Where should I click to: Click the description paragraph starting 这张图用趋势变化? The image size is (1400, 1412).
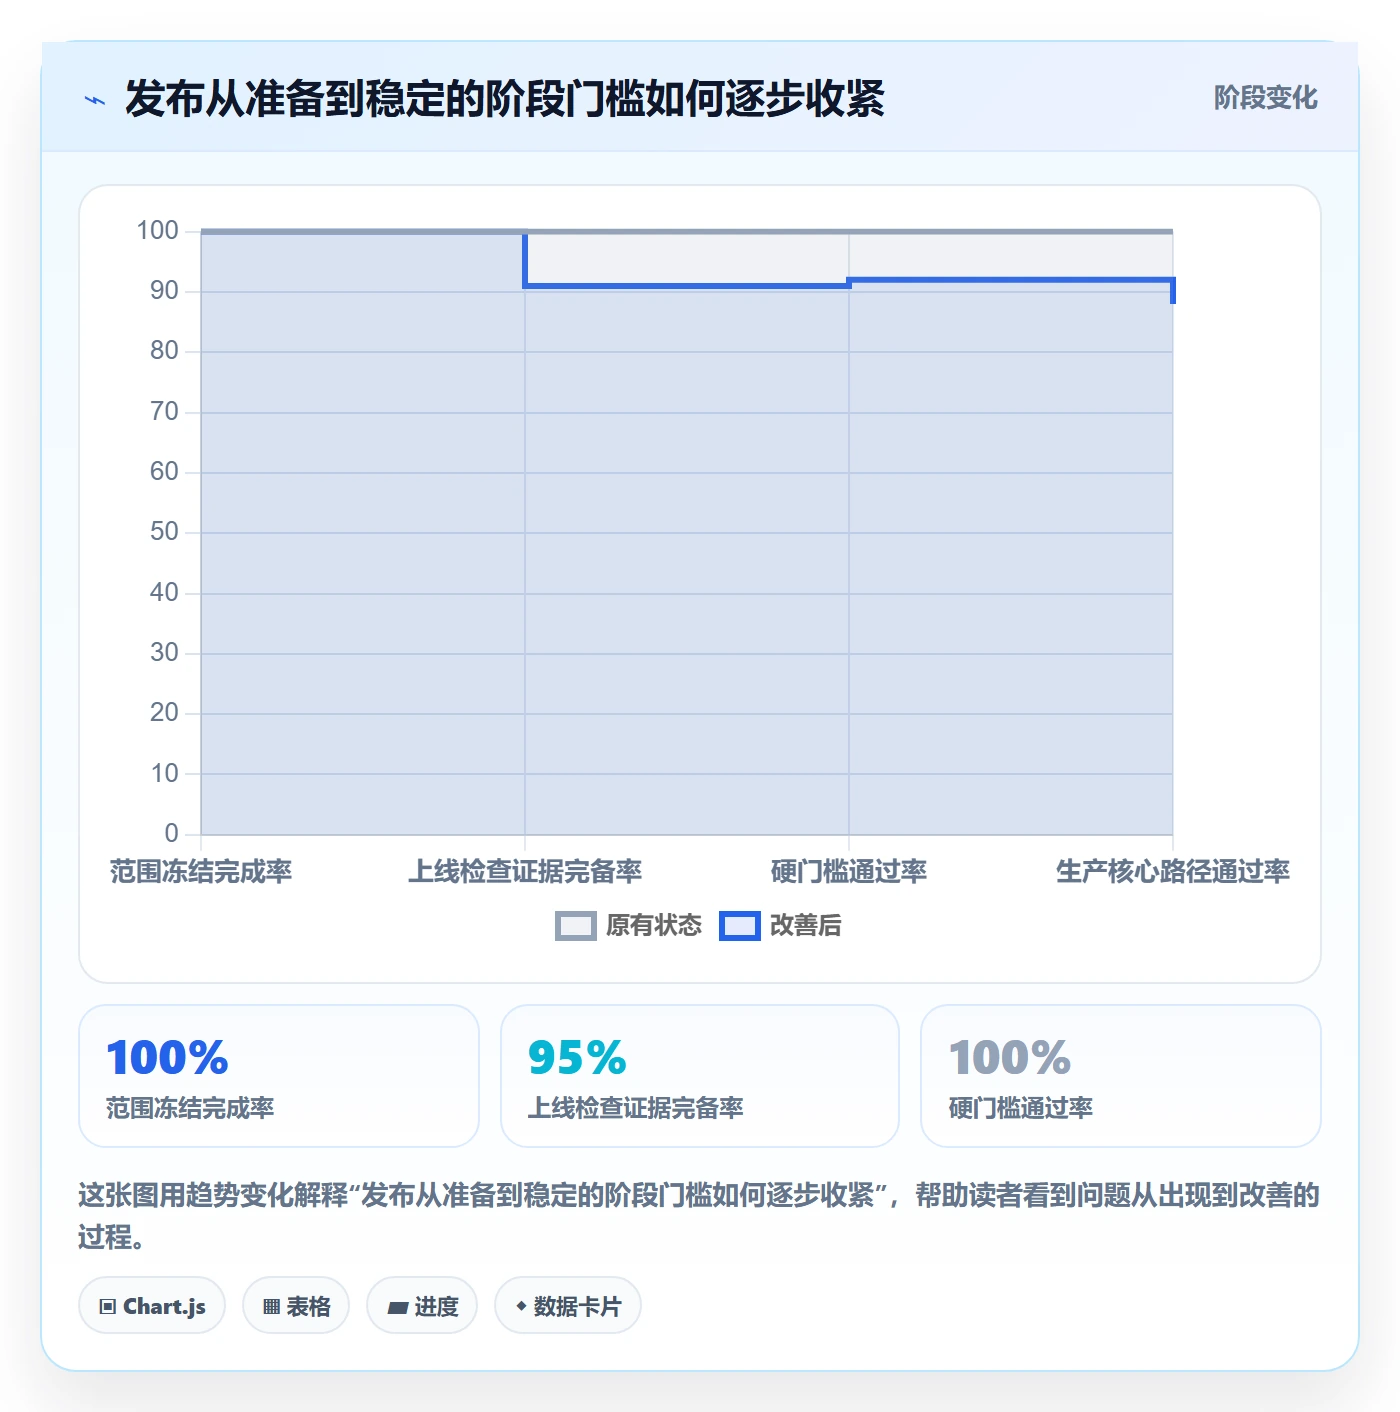pyautogui.click(x=699, y=1216)
